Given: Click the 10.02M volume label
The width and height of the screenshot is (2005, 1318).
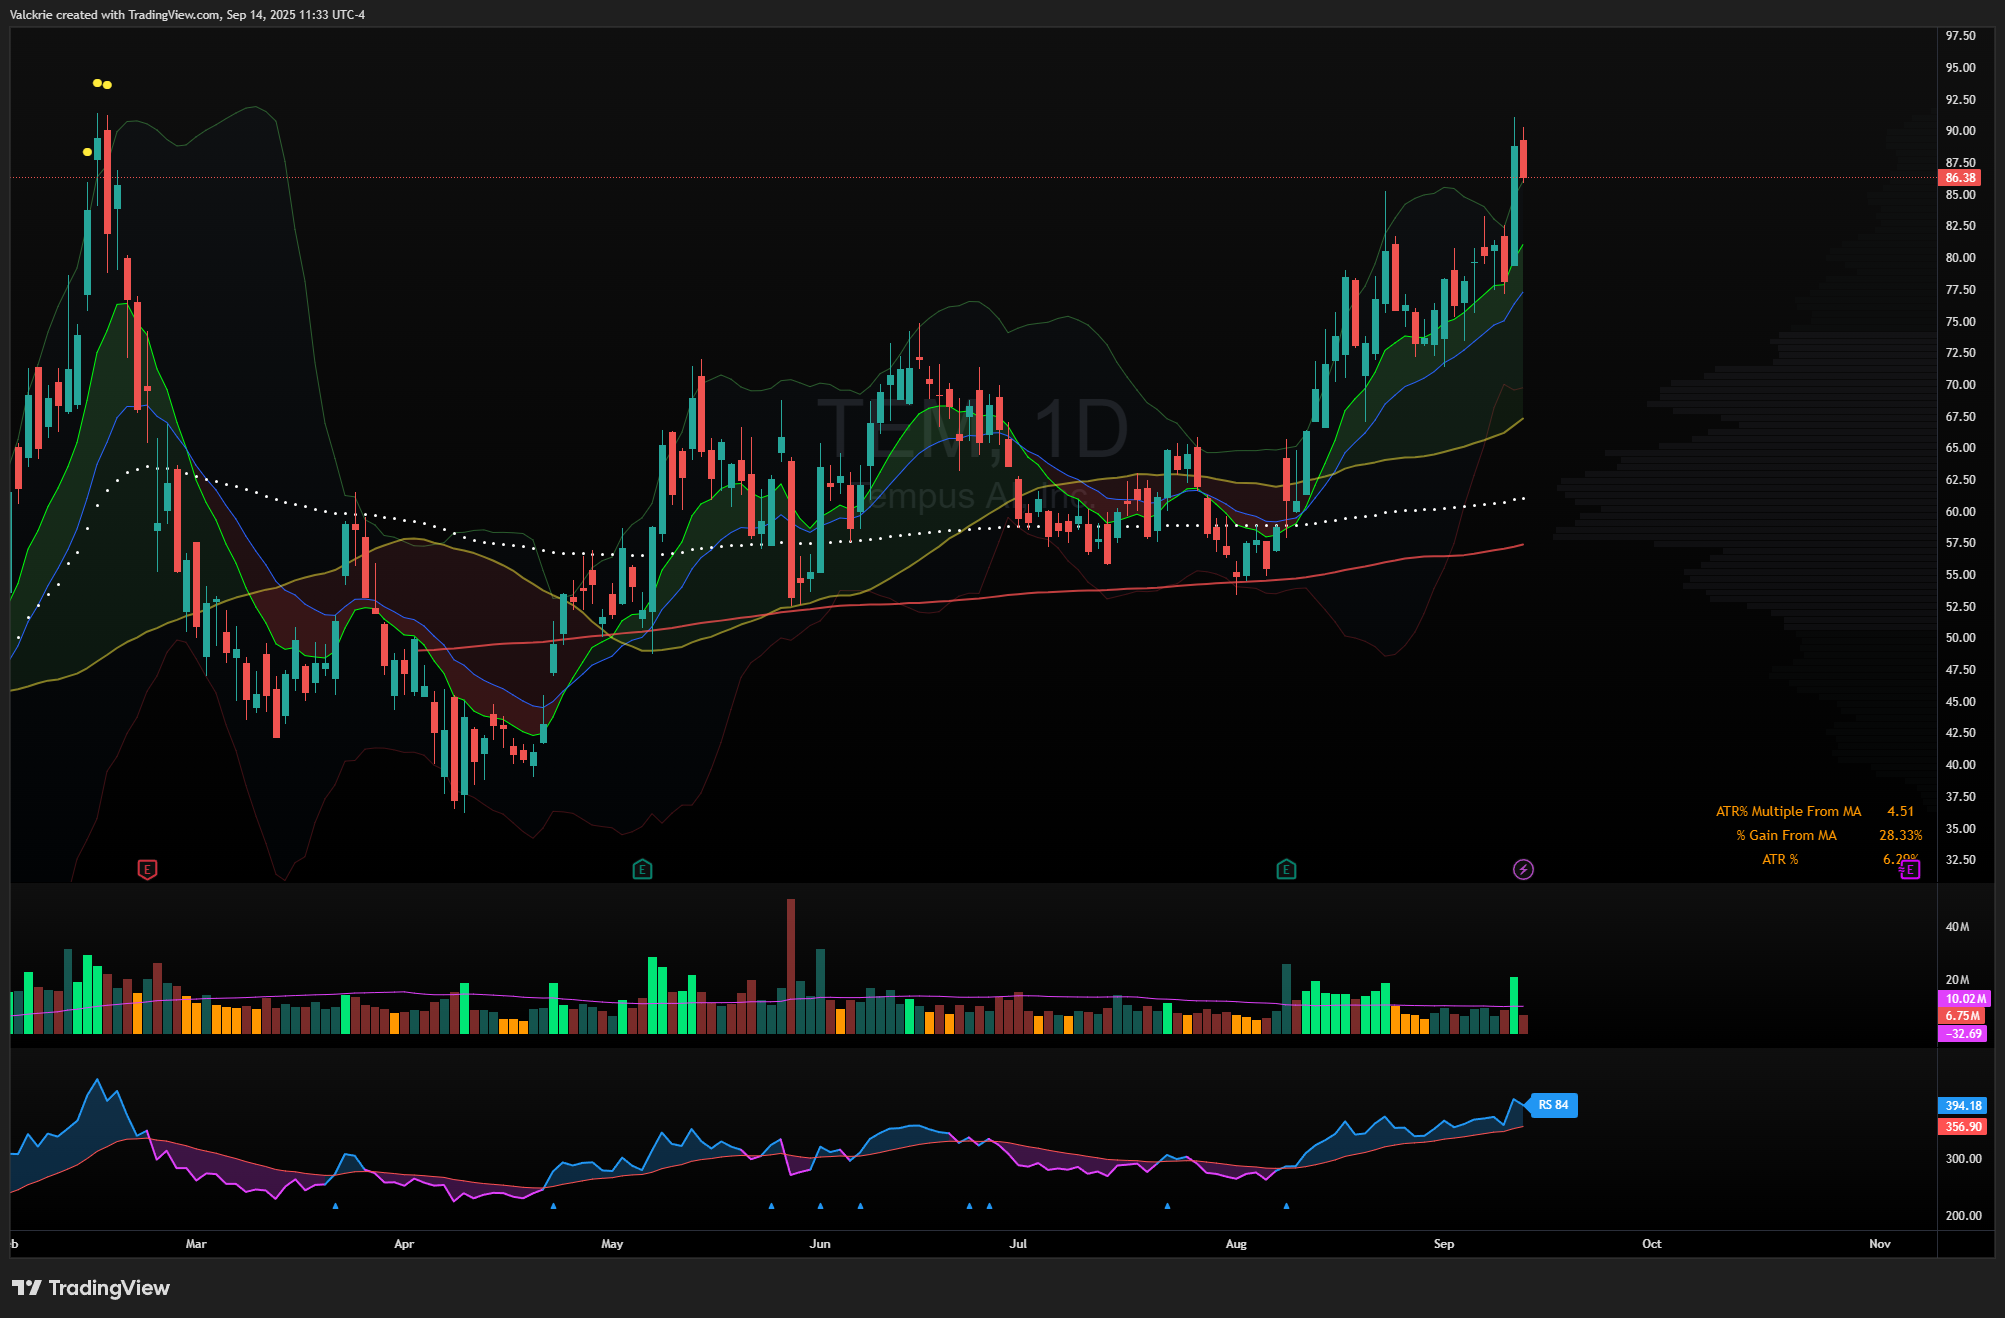Looking at the screenshot, I should pos(1965,999).
